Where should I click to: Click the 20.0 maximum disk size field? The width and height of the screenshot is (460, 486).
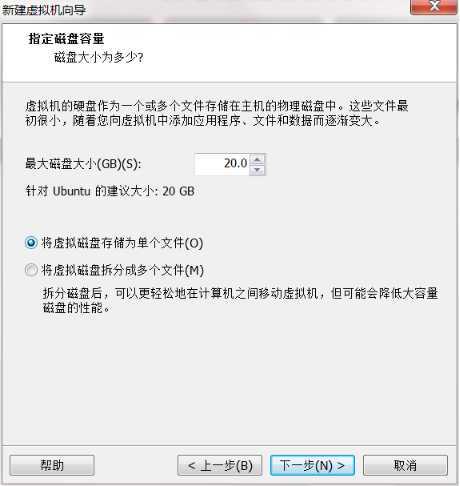222,164
